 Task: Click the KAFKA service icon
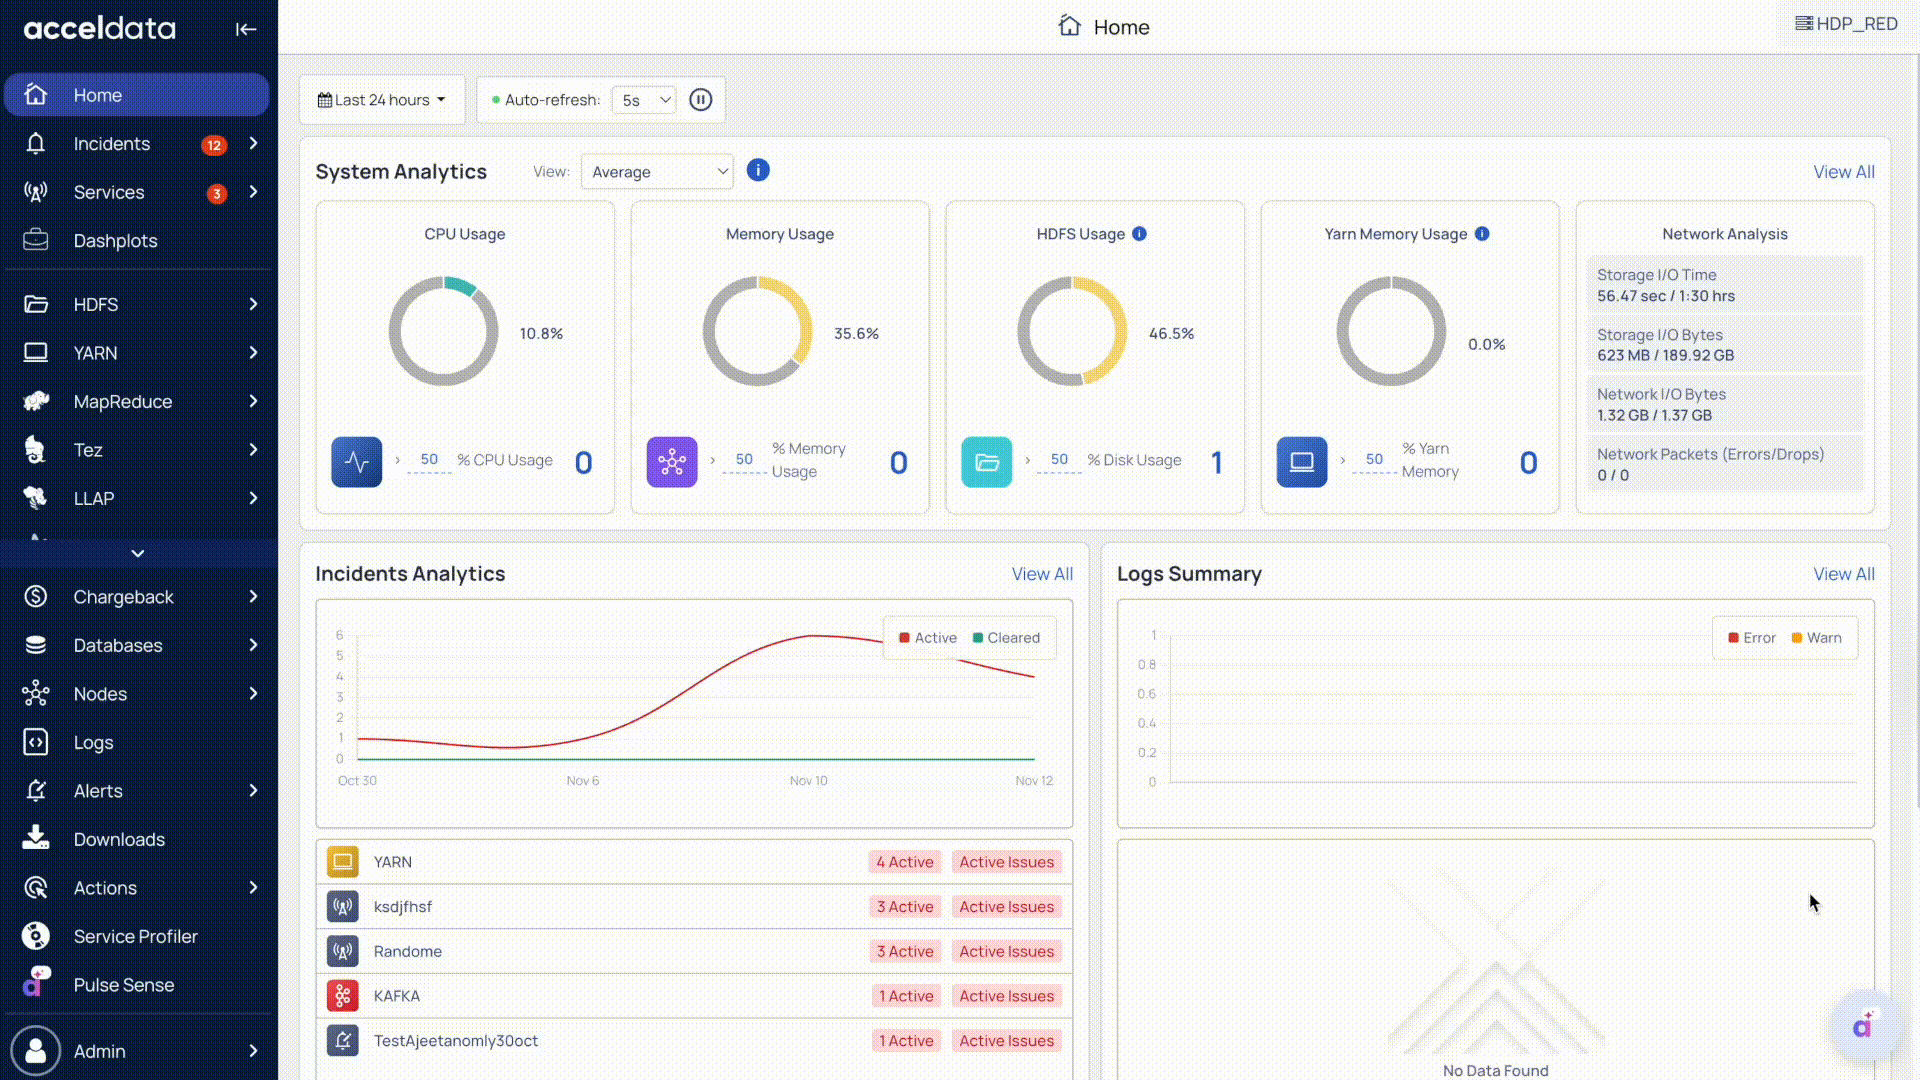point(343,996)
